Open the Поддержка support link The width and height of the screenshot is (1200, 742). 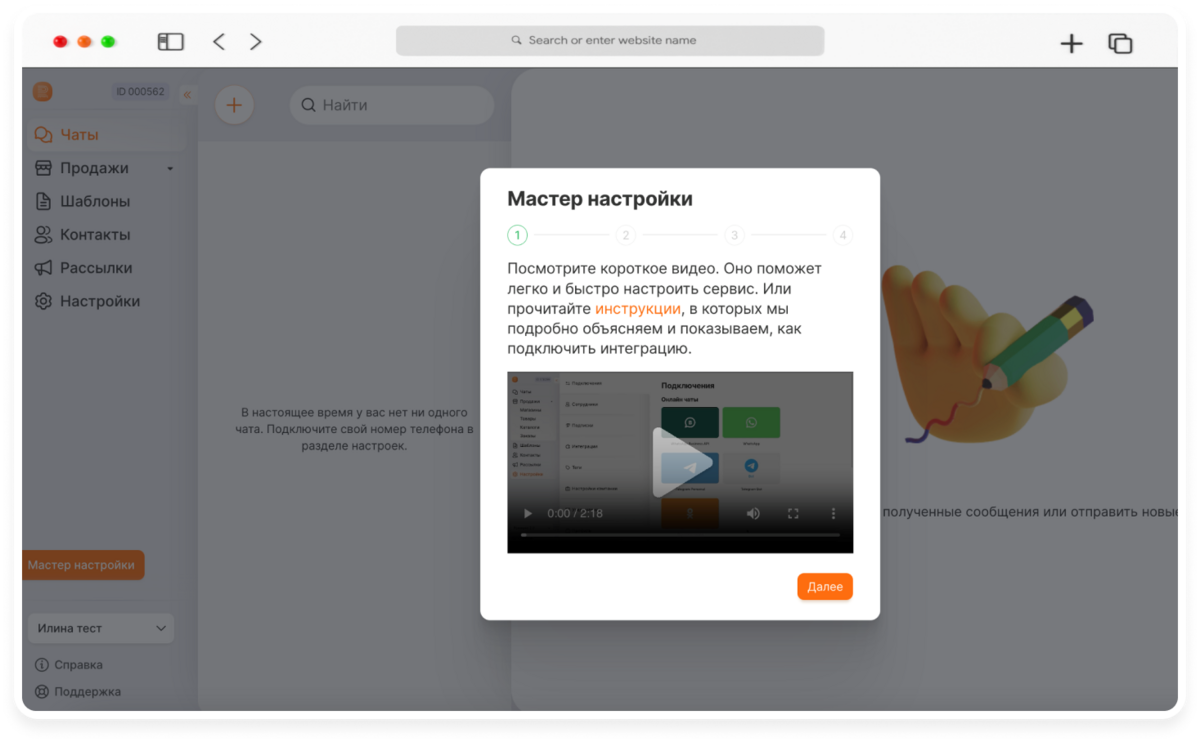click(88, 692)
